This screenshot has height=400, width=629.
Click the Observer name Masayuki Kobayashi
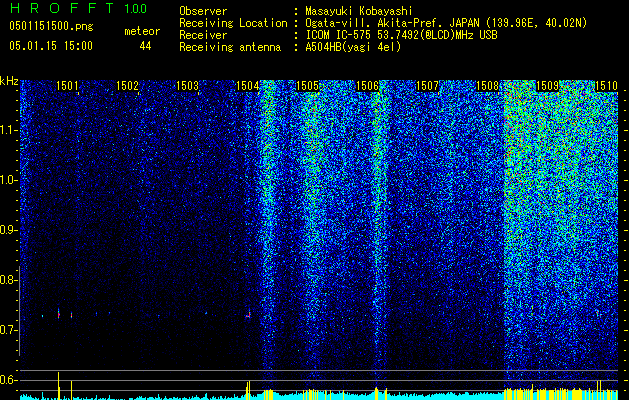pyautogui.click(x=358, y=12)
